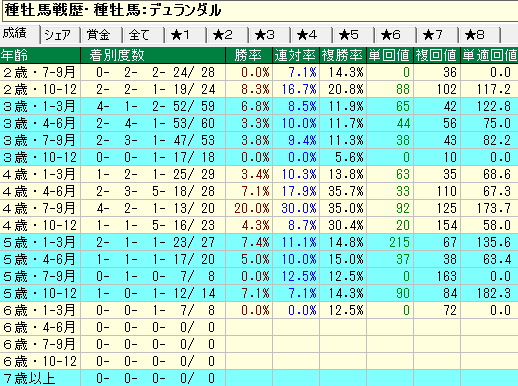Open the 賞金 tab

click(x=102, y=35)
